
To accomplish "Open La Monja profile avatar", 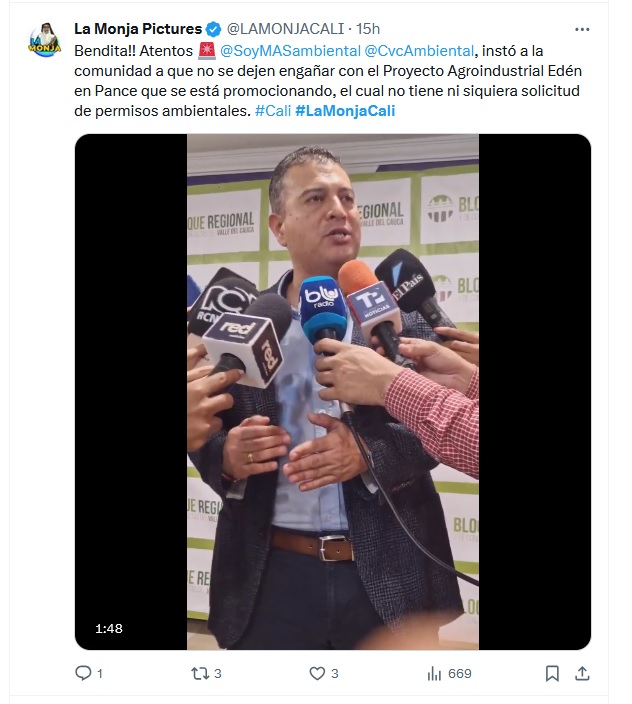I will click(x=45, y=40).
